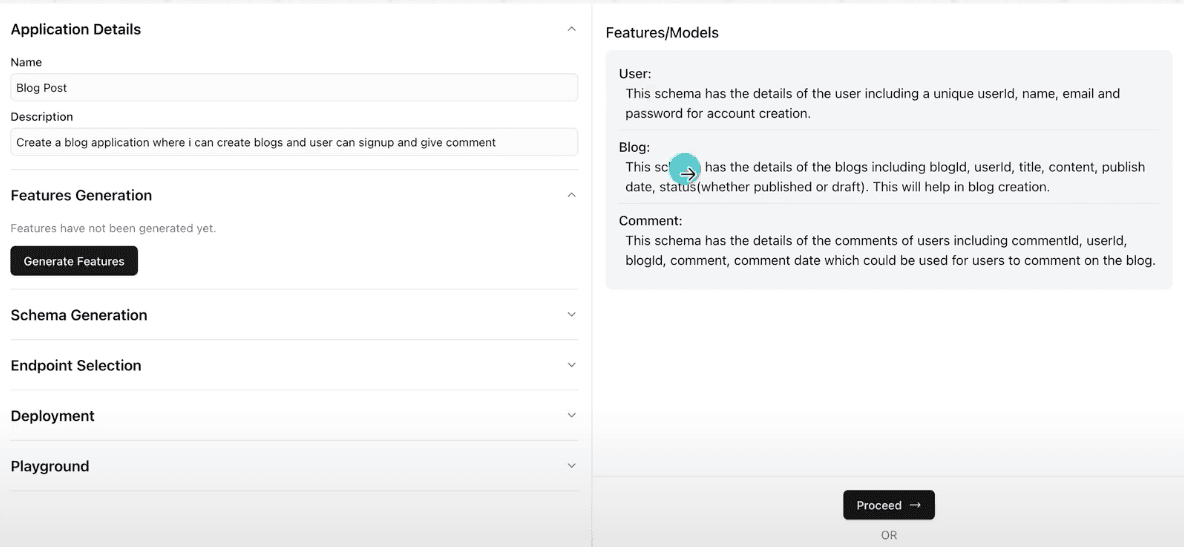Open the Endpoint Selection heading

click(x=76, y=366)
